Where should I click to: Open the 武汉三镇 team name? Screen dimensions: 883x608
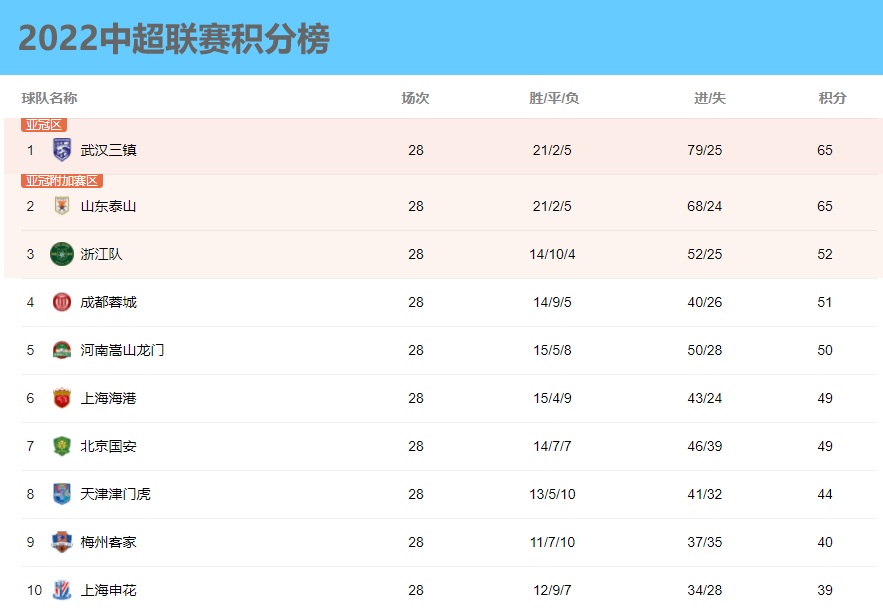pyautogui.click(x=108, y=150)
